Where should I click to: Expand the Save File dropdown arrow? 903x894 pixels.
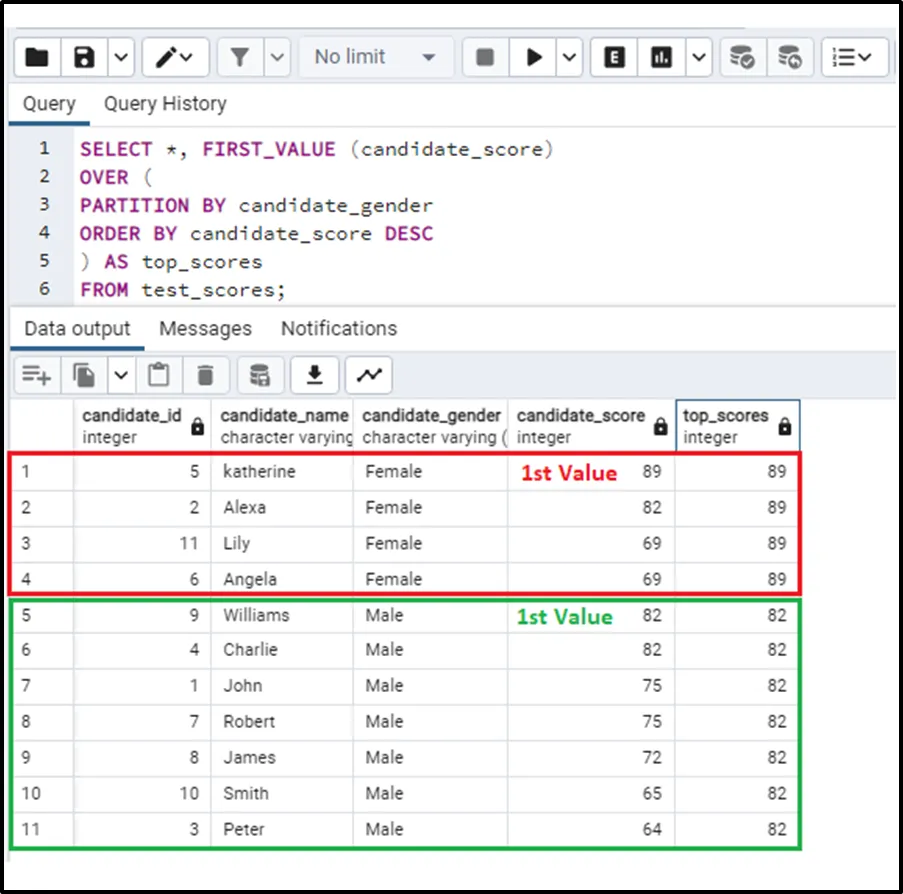pyautogui.click(x=120, y=57)
